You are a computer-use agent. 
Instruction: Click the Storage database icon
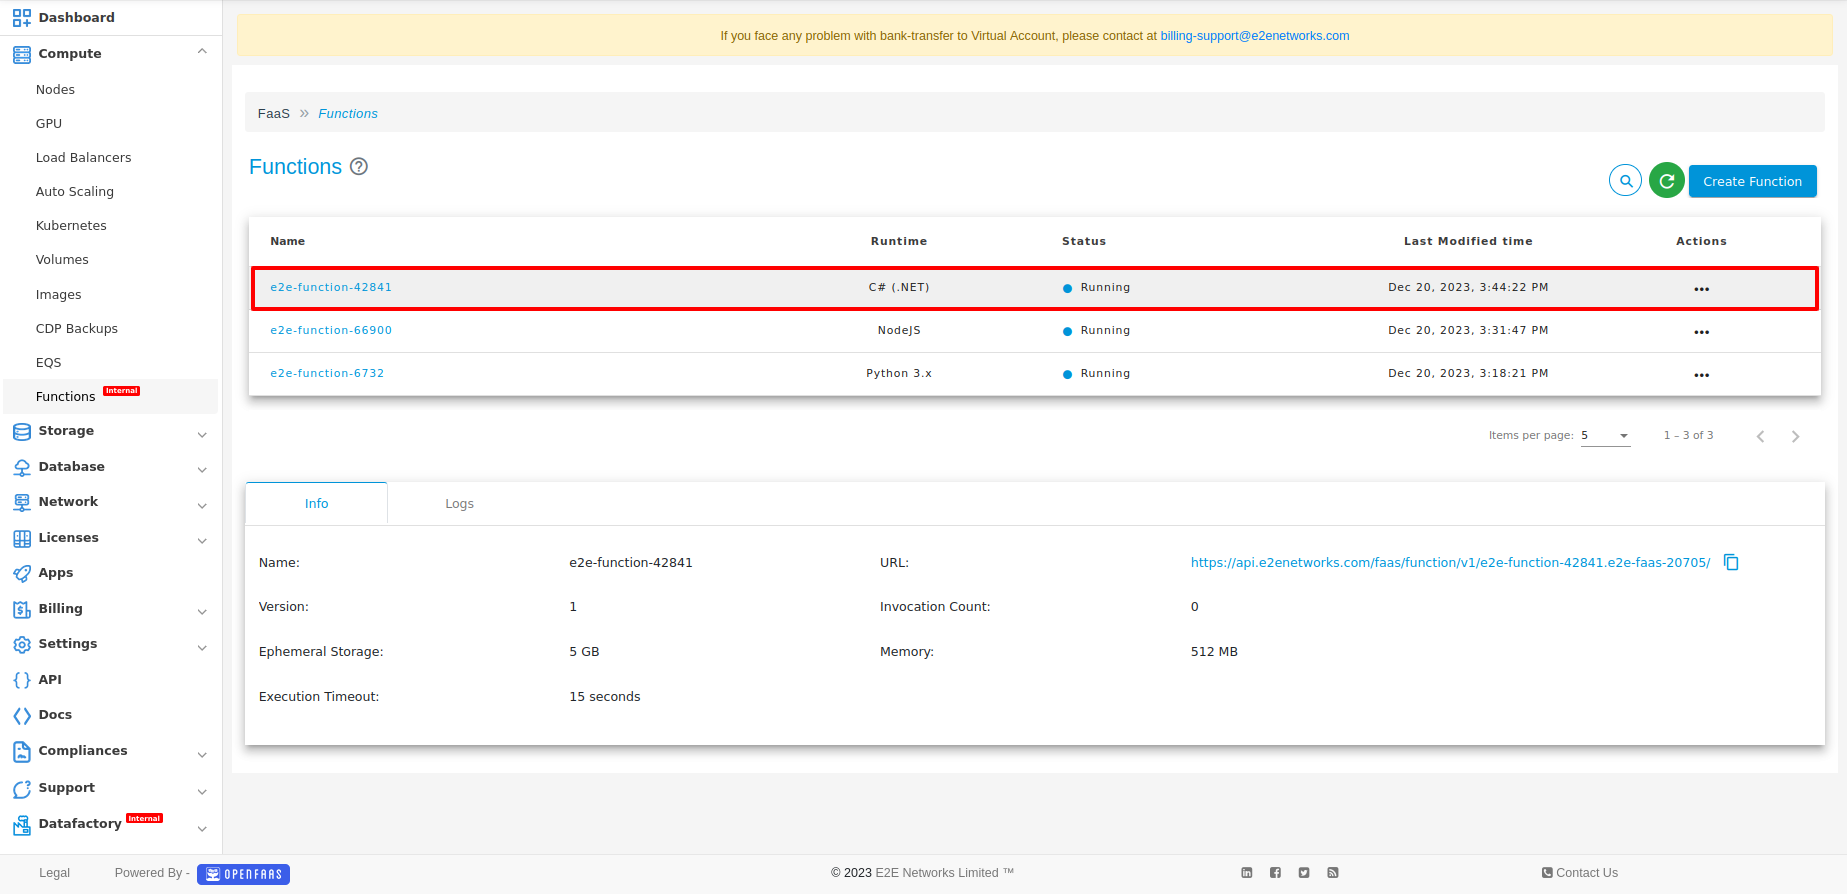[21, 431]
